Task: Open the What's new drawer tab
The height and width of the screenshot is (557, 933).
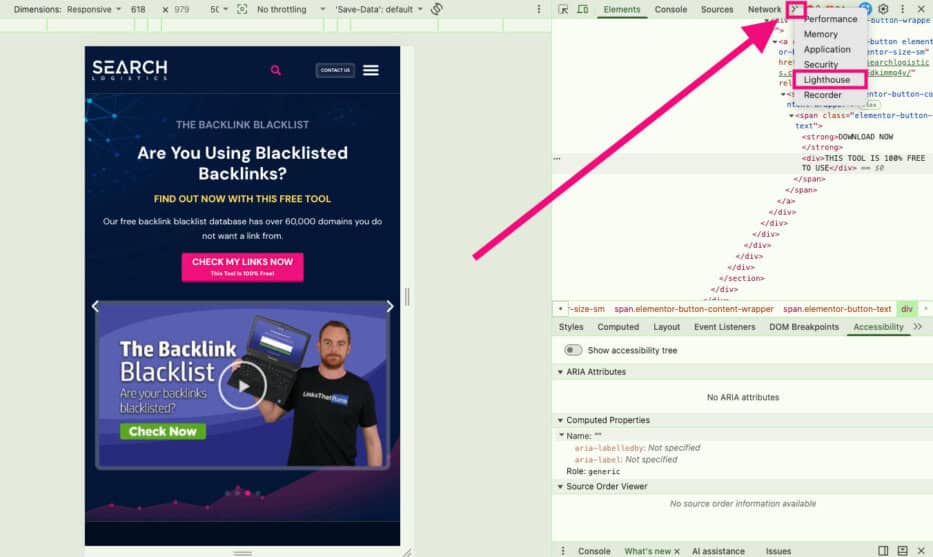Action: pos(647,551)
